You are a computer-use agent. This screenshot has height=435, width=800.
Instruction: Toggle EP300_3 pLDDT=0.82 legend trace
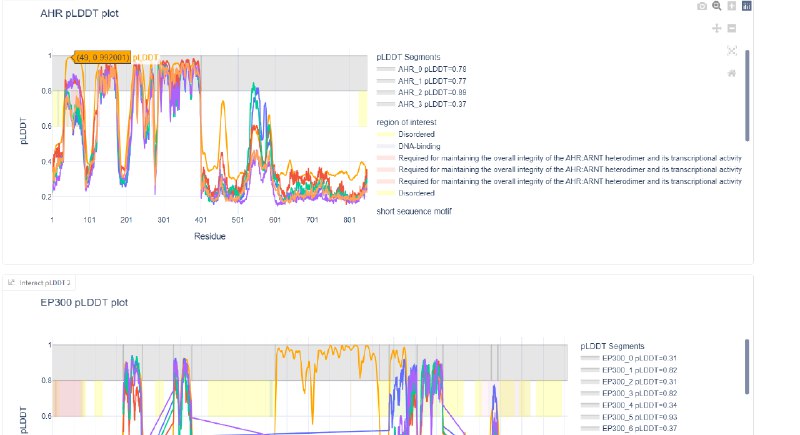coord(629,393)
